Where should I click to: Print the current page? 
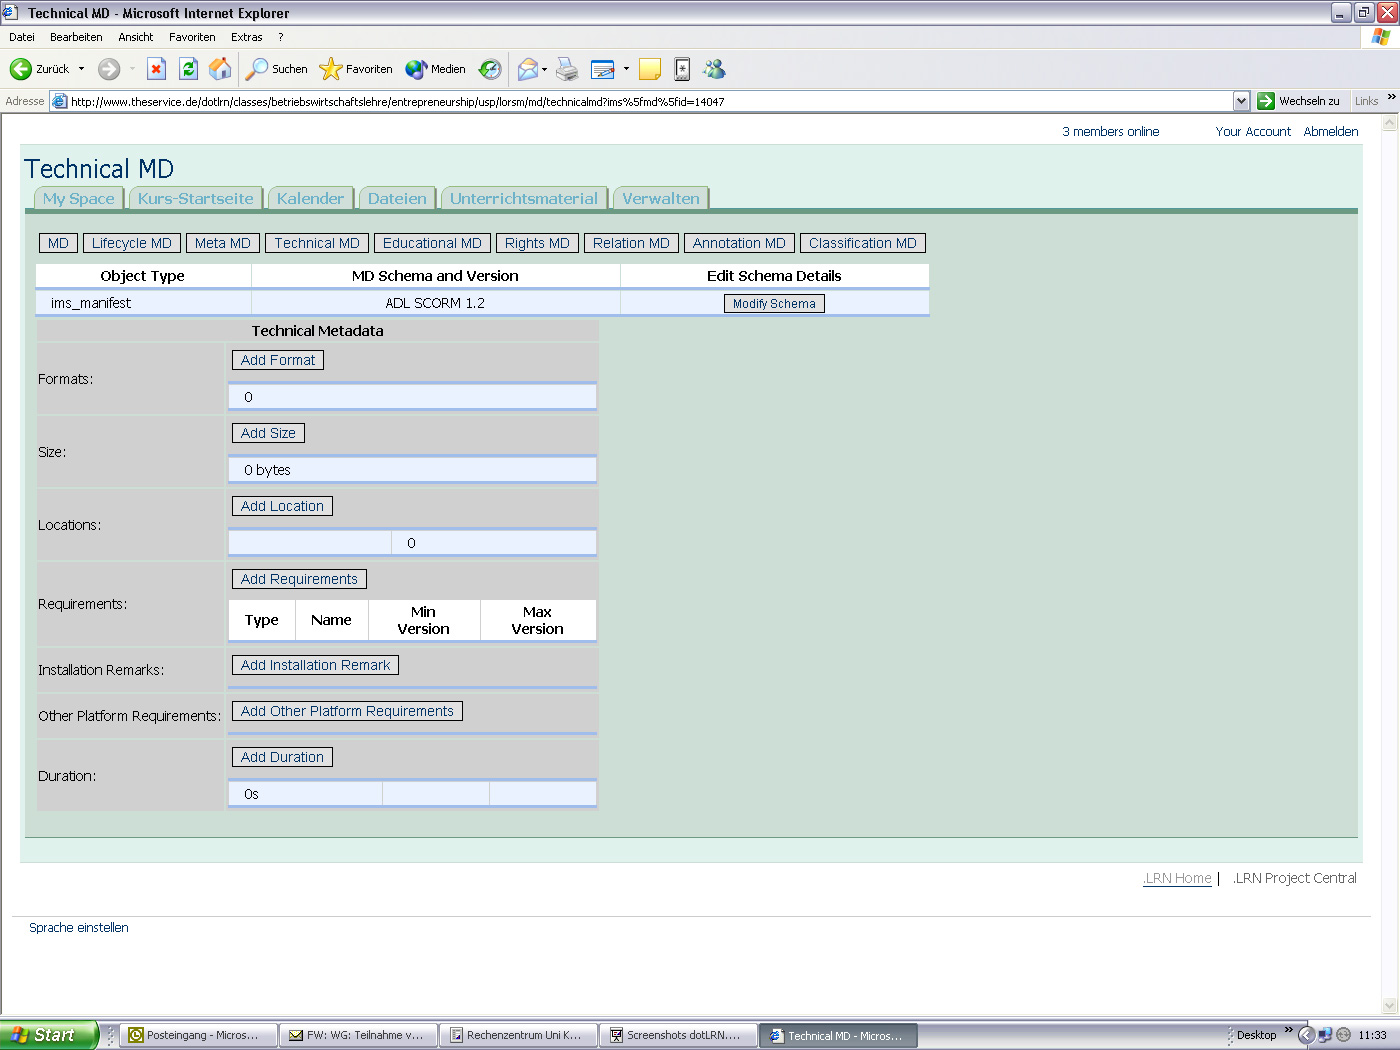click(567, 69)
